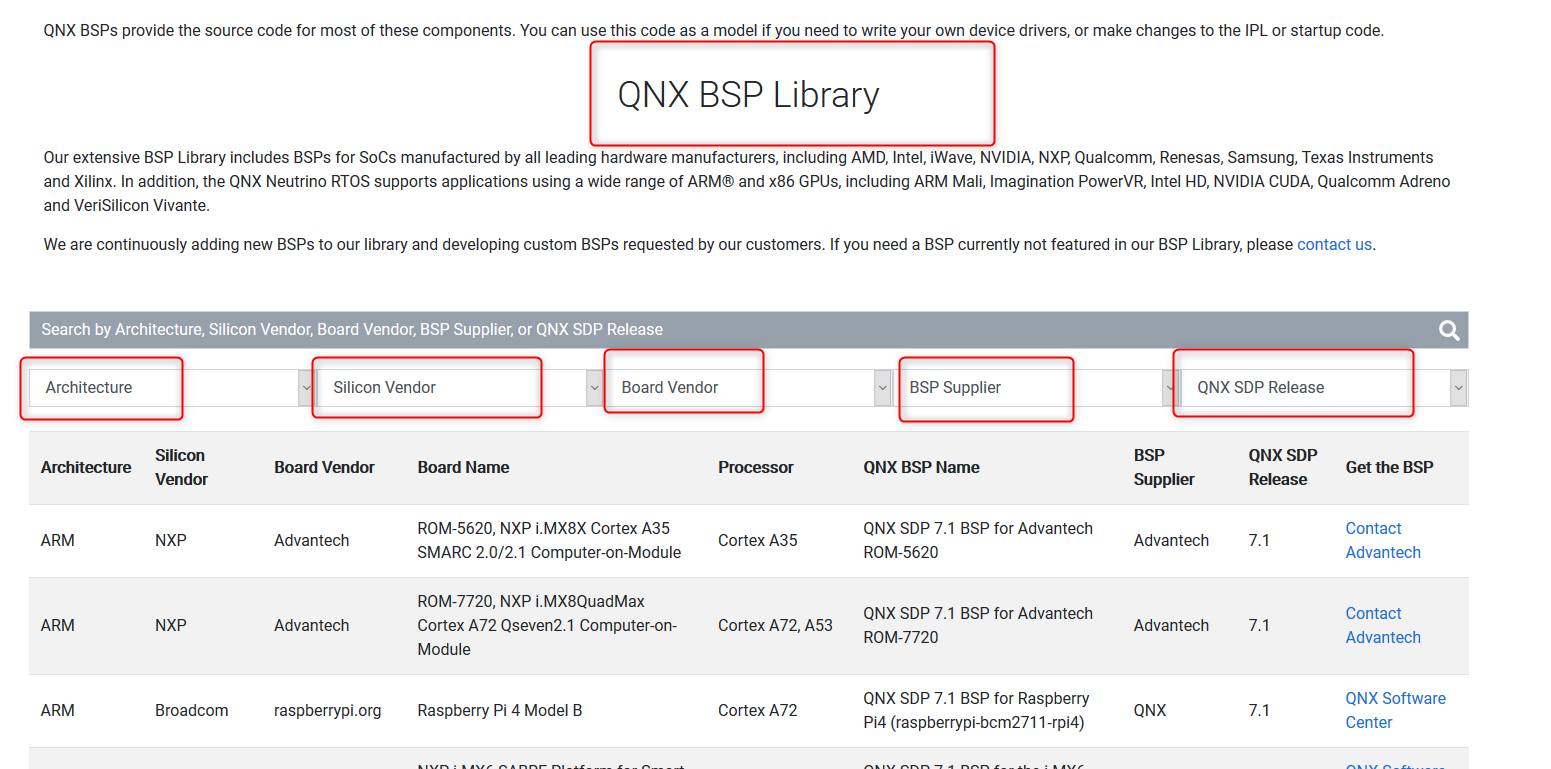Click Contact Advantech for ROM-5620

click(1382, 540)
